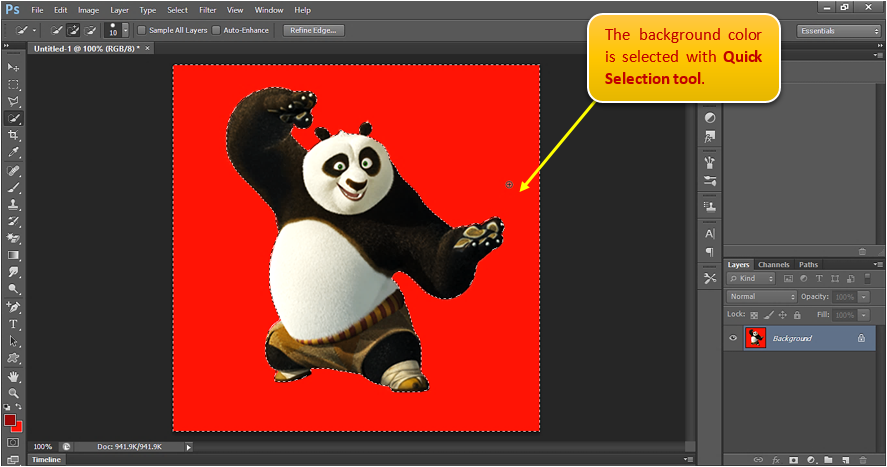887x467 pixels.
Task: Select the Horizontal Type tool
Action: pos(13,324)
